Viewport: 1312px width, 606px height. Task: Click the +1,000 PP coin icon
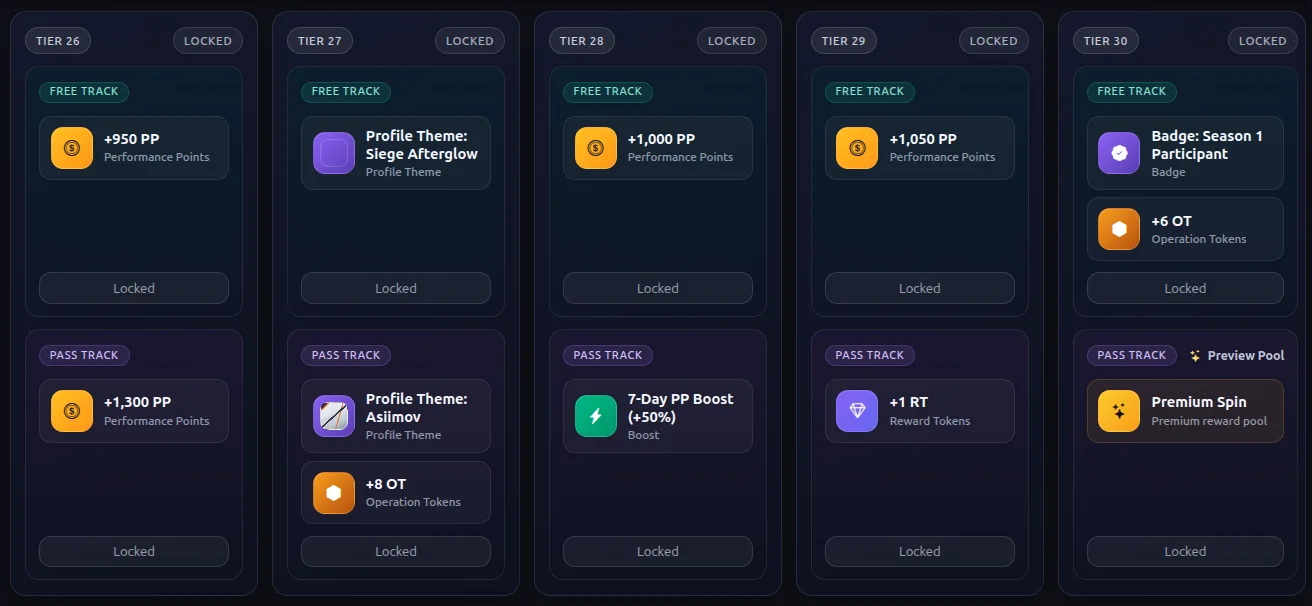(596, 148)
